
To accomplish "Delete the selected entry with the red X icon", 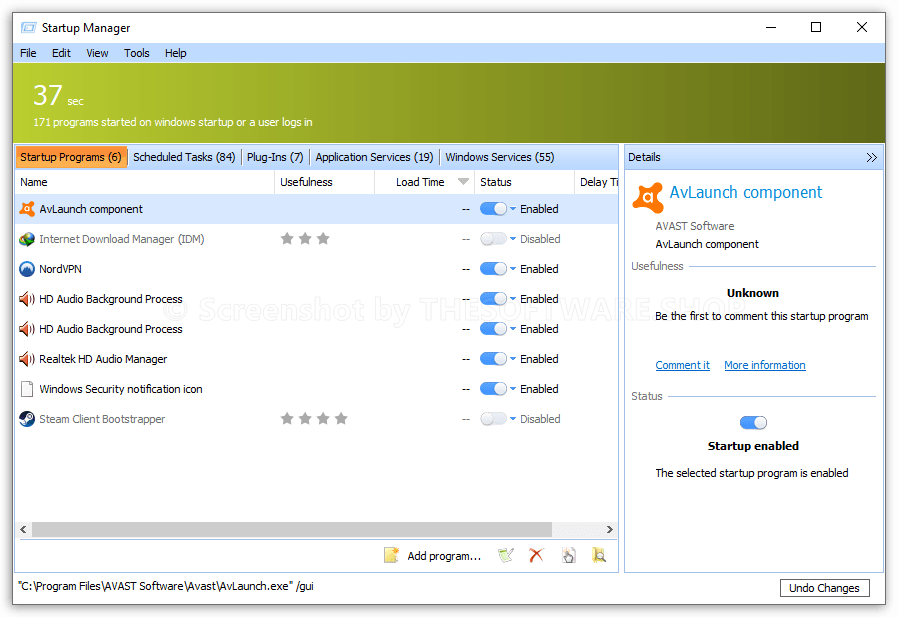I will pos(537,555).
